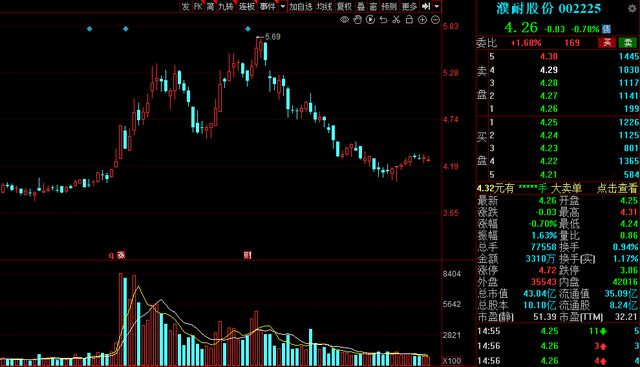Open the rightmost toolbar dropdown arrow
This screenshot has width=640, height=367.
[436, 6]
